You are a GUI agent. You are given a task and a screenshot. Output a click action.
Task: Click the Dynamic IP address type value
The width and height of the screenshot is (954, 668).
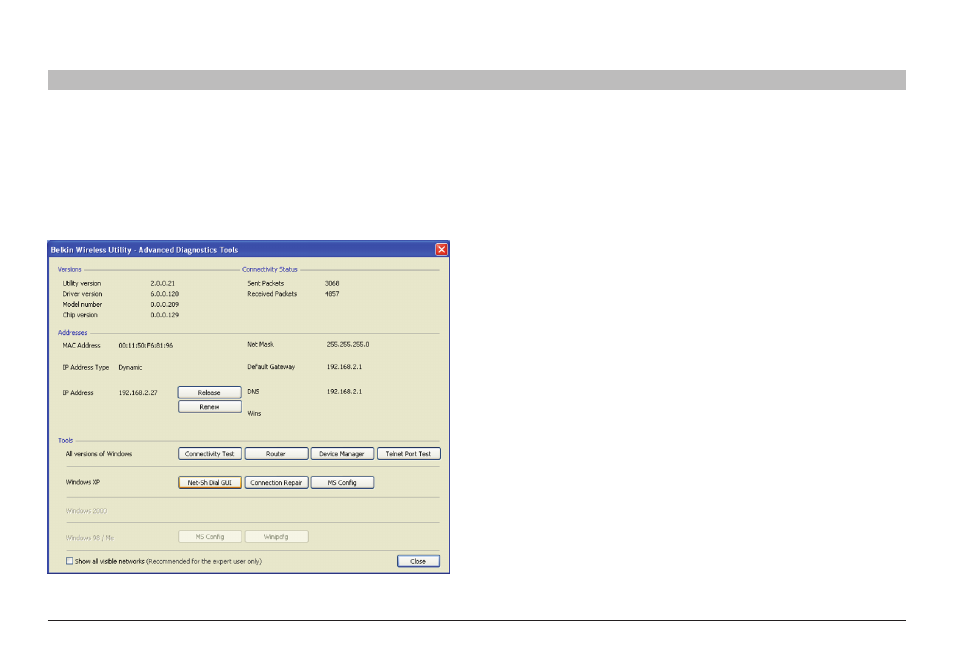click(x=130, y=367)
